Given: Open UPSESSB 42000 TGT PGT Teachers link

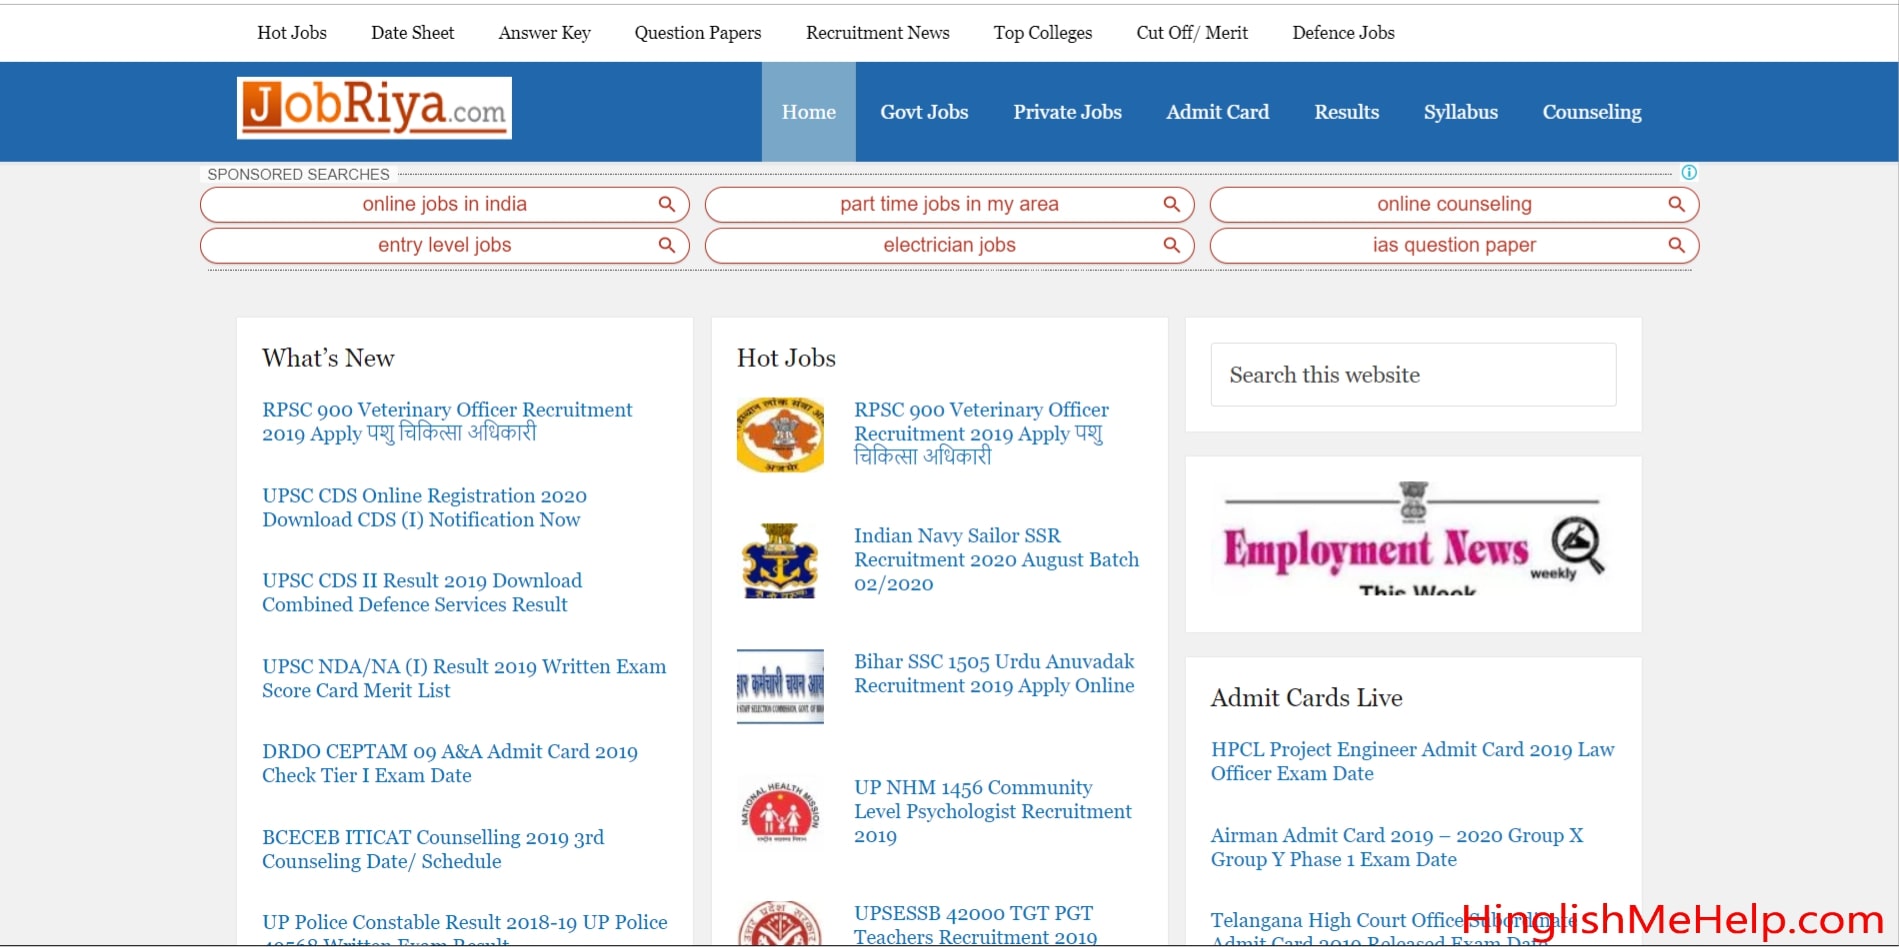Looking at the screenshot, I should coord(975,925).
